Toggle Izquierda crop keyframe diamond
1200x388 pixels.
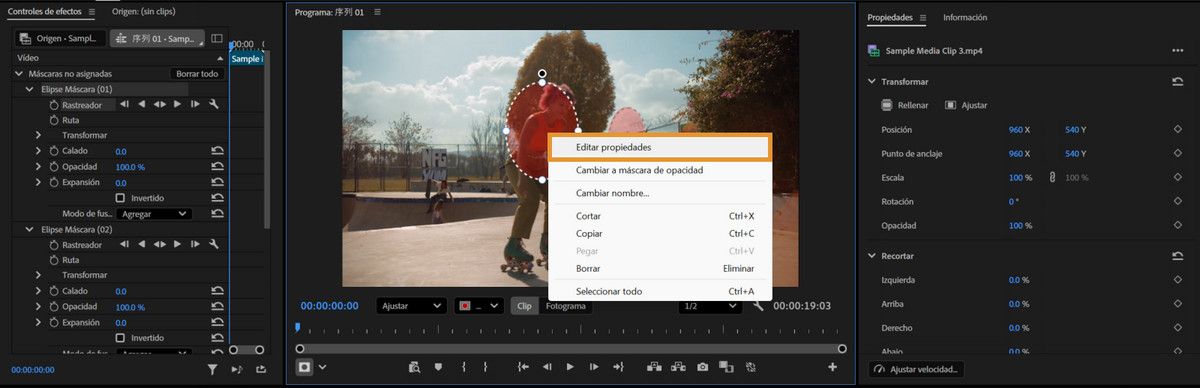click(x=1178, y=280)
